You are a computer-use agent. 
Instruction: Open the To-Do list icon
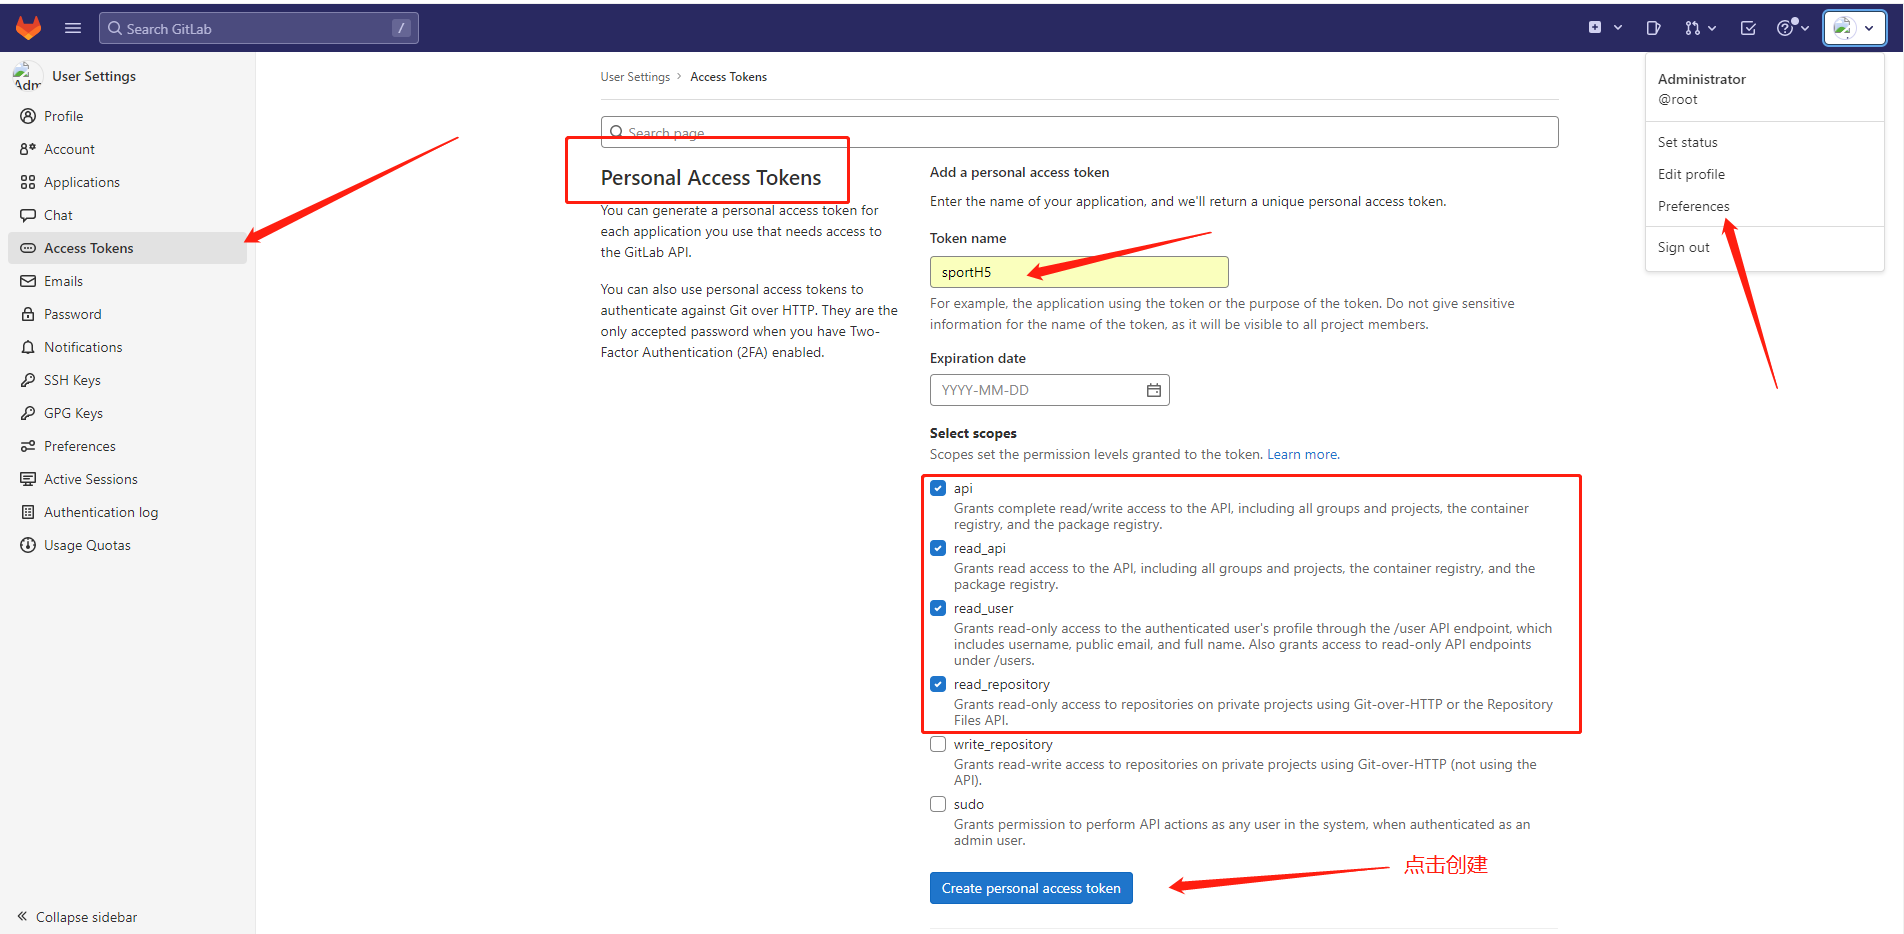point(1748,28)
